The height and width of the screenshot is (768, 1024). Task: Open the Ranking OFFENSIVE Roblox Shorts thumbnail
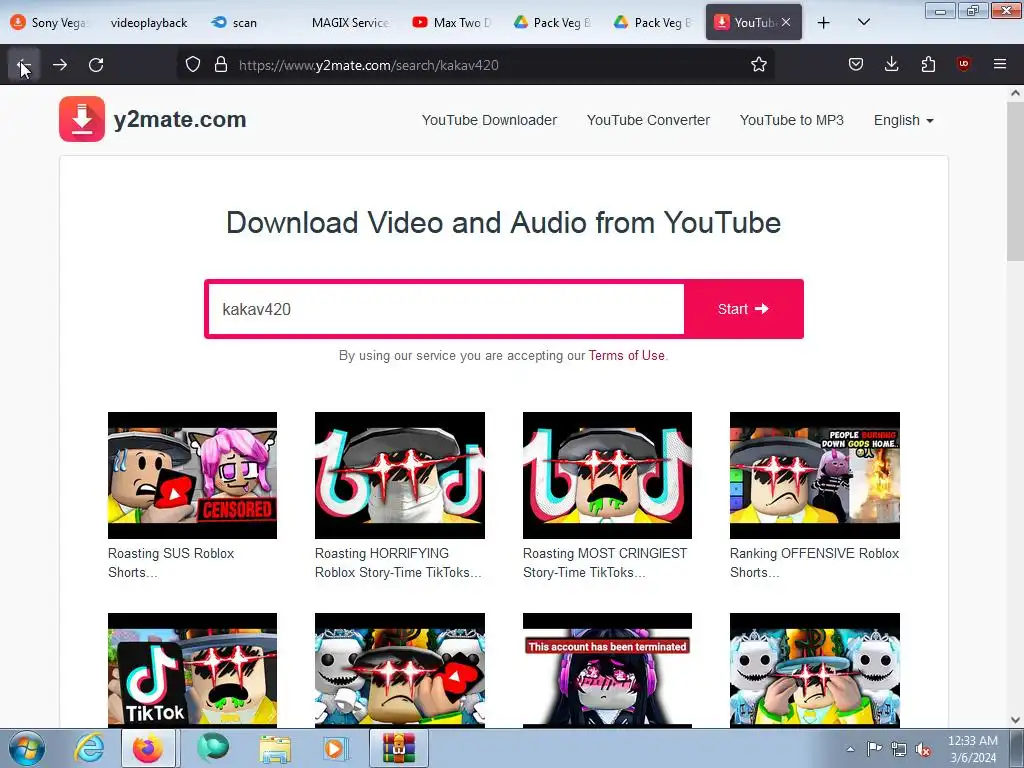814,475
